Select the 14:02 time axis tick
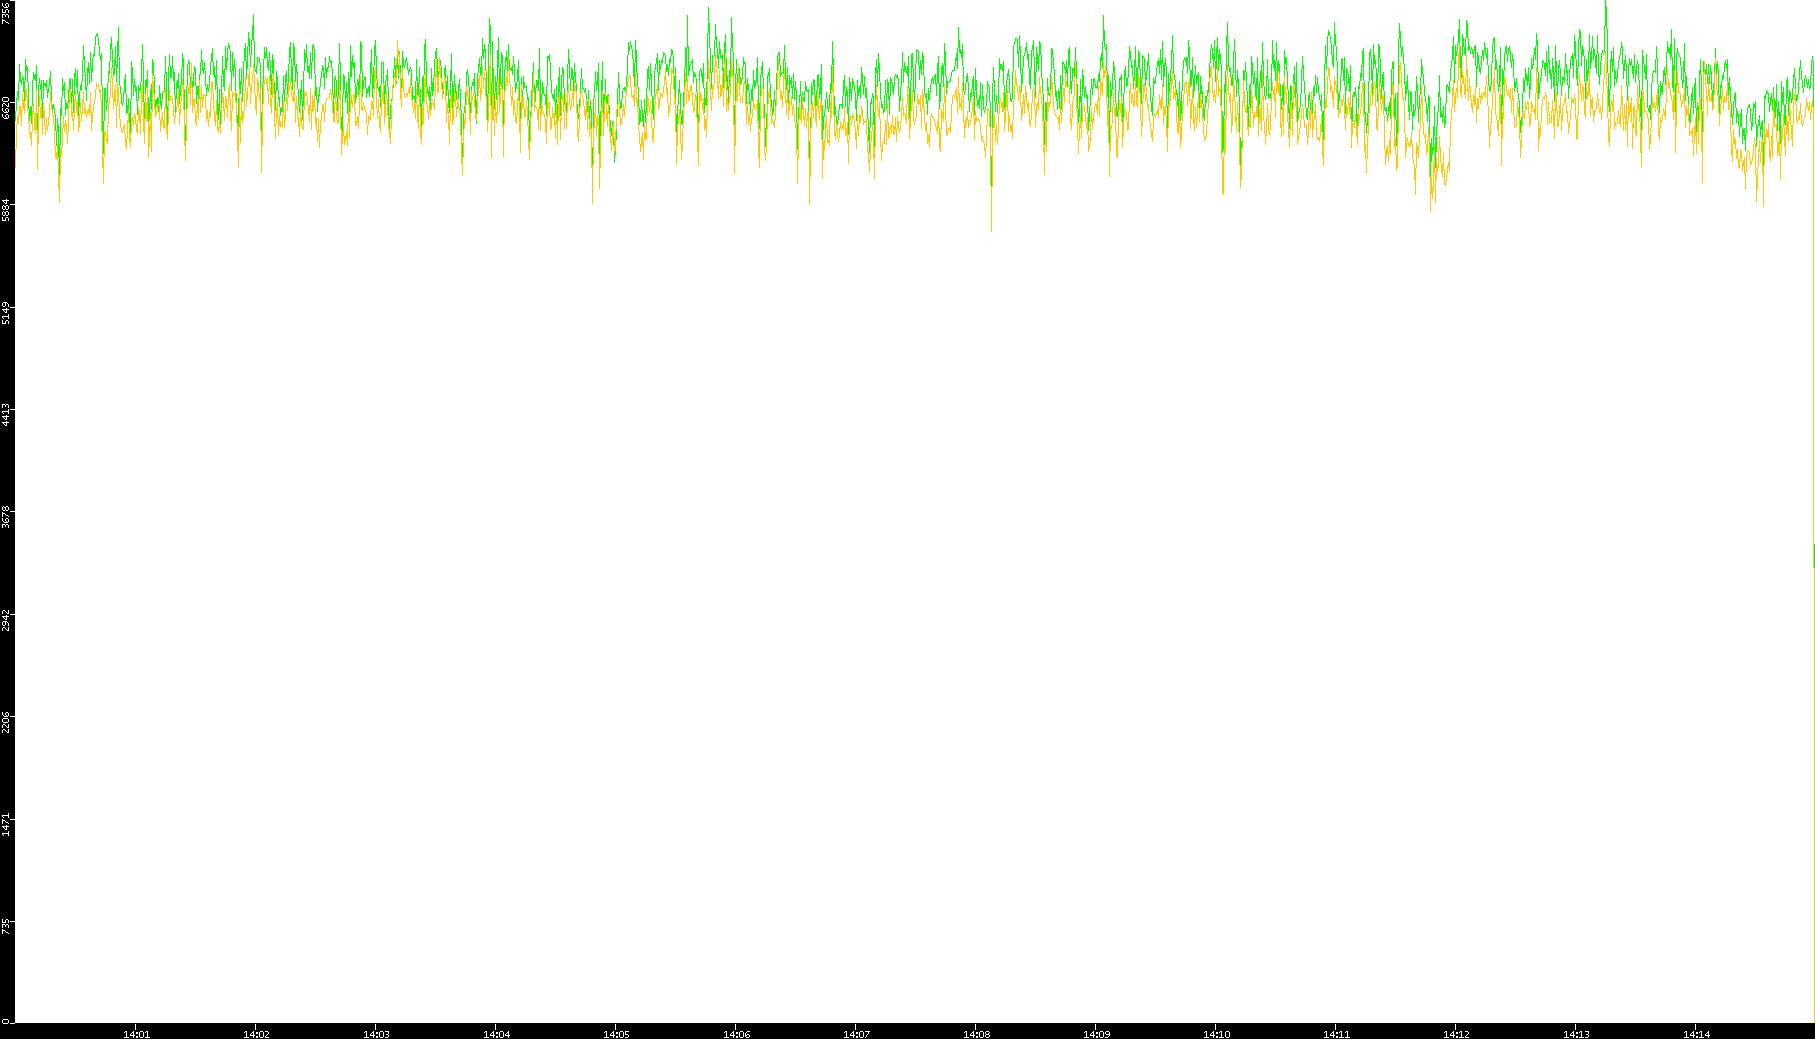The height and width of the screenshot is (1039, 1815). (x=256, y=1034)
